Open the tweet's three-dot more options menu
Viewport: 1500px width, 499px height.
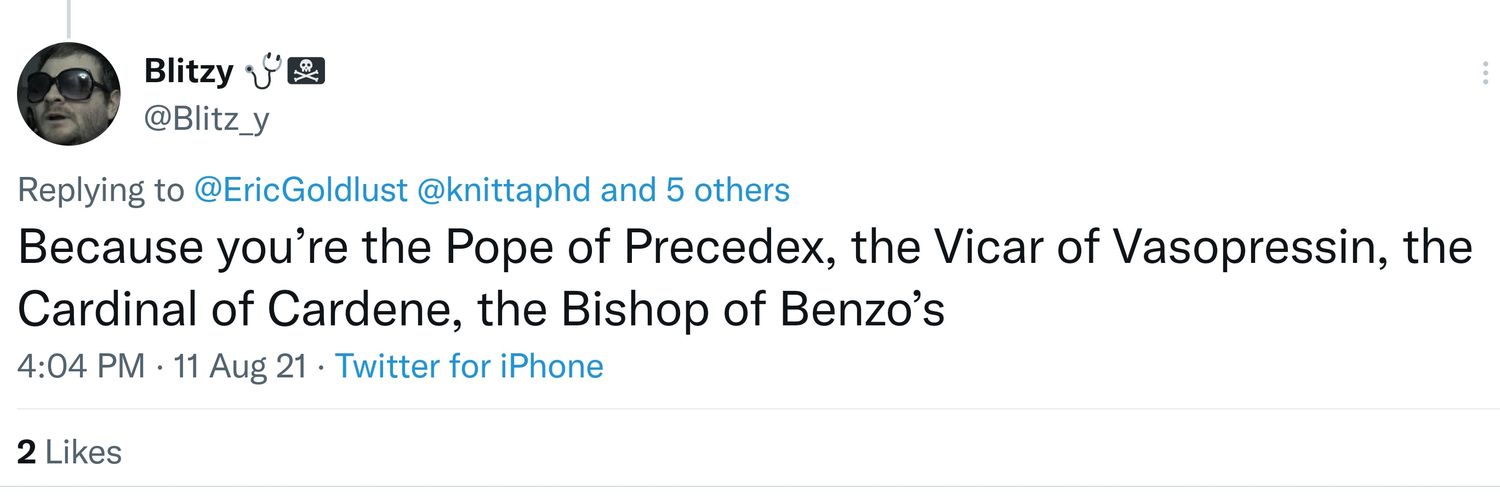(1484, 73)
